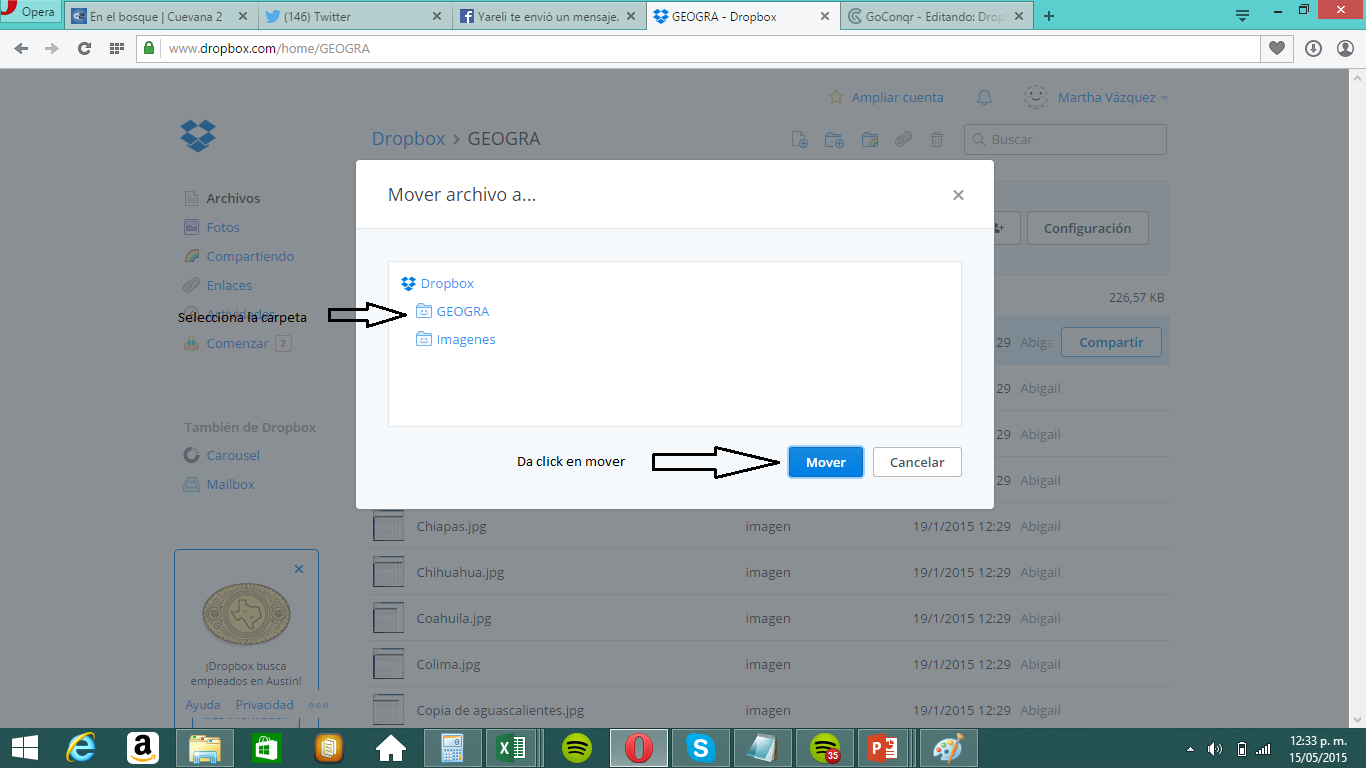
Task: Go back to the previous page
Action: [x=22, y=48]
